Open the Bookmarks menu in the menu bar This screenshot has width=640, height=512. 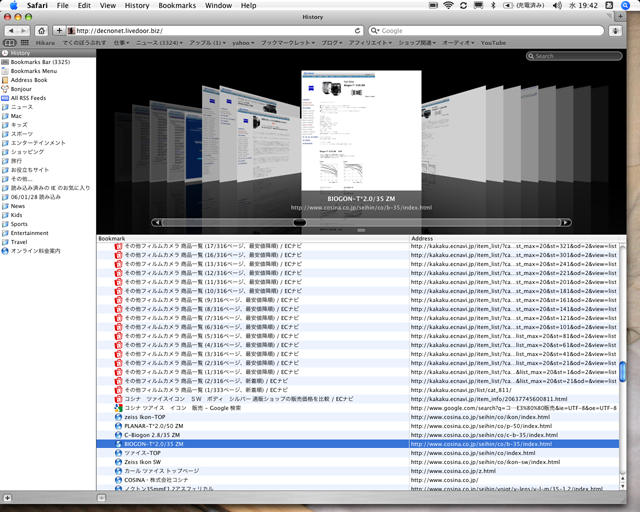[x=177, y=5]
